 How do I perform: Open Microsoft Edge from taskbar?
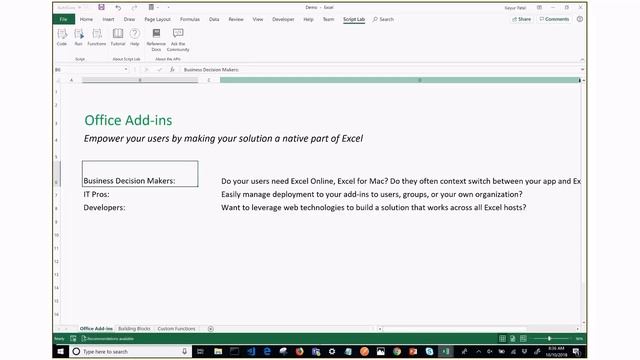[x=267, y=351]
